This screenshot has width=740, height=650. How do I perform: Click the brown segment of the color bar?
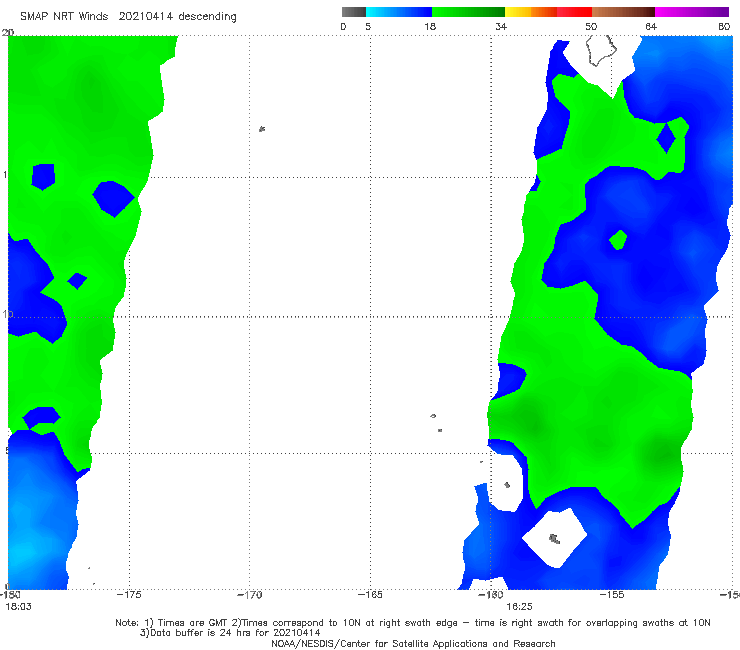(x=623, y=12)
